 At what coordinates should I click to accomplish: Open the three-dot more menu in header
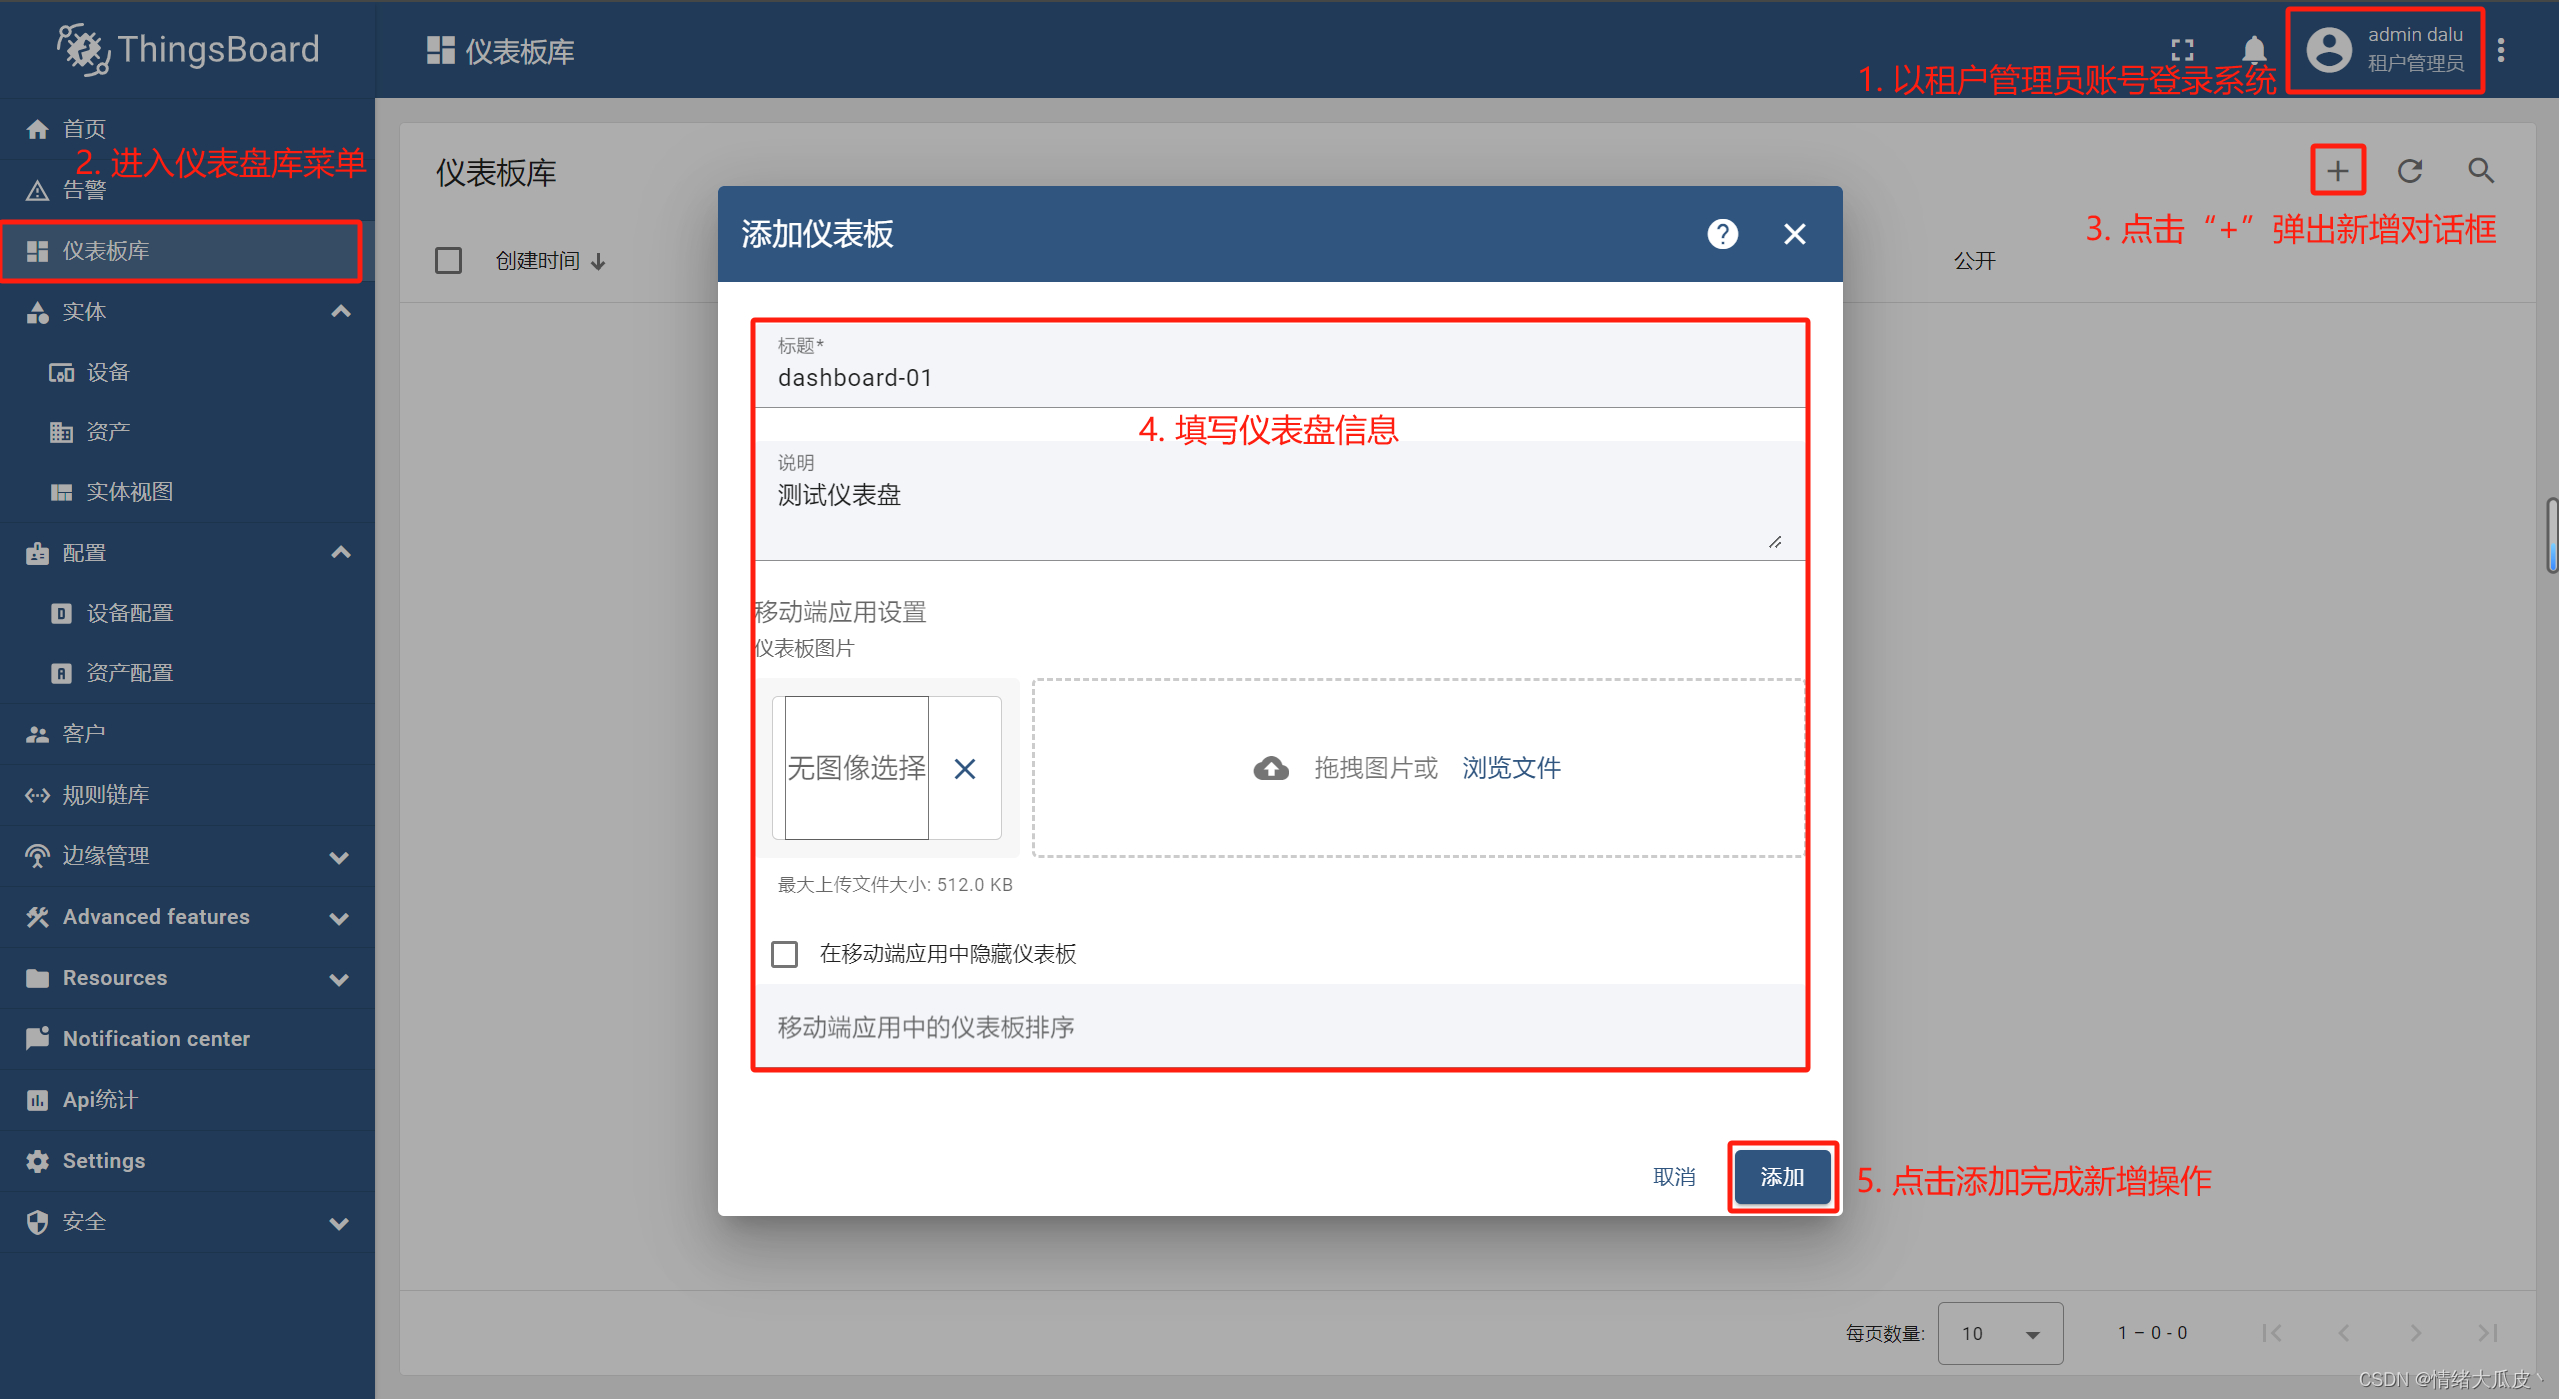[2501, 49]
